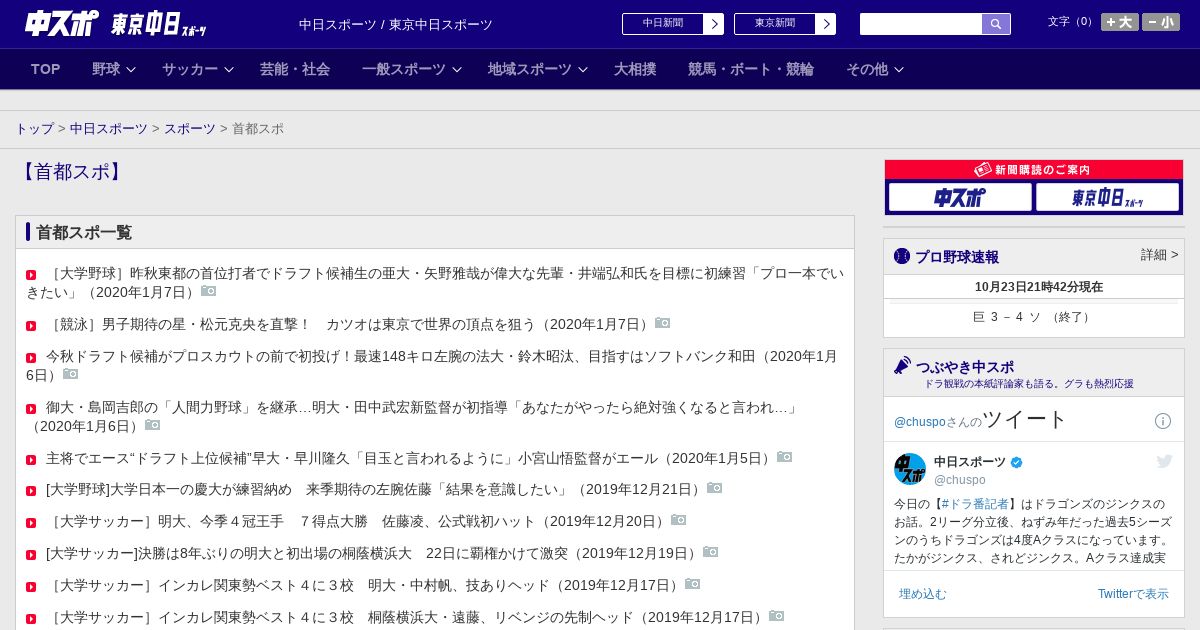This screenshot has height=630, width=1200.
Task: Click camera icon after 中村帆 article
Action: (692, 584)
